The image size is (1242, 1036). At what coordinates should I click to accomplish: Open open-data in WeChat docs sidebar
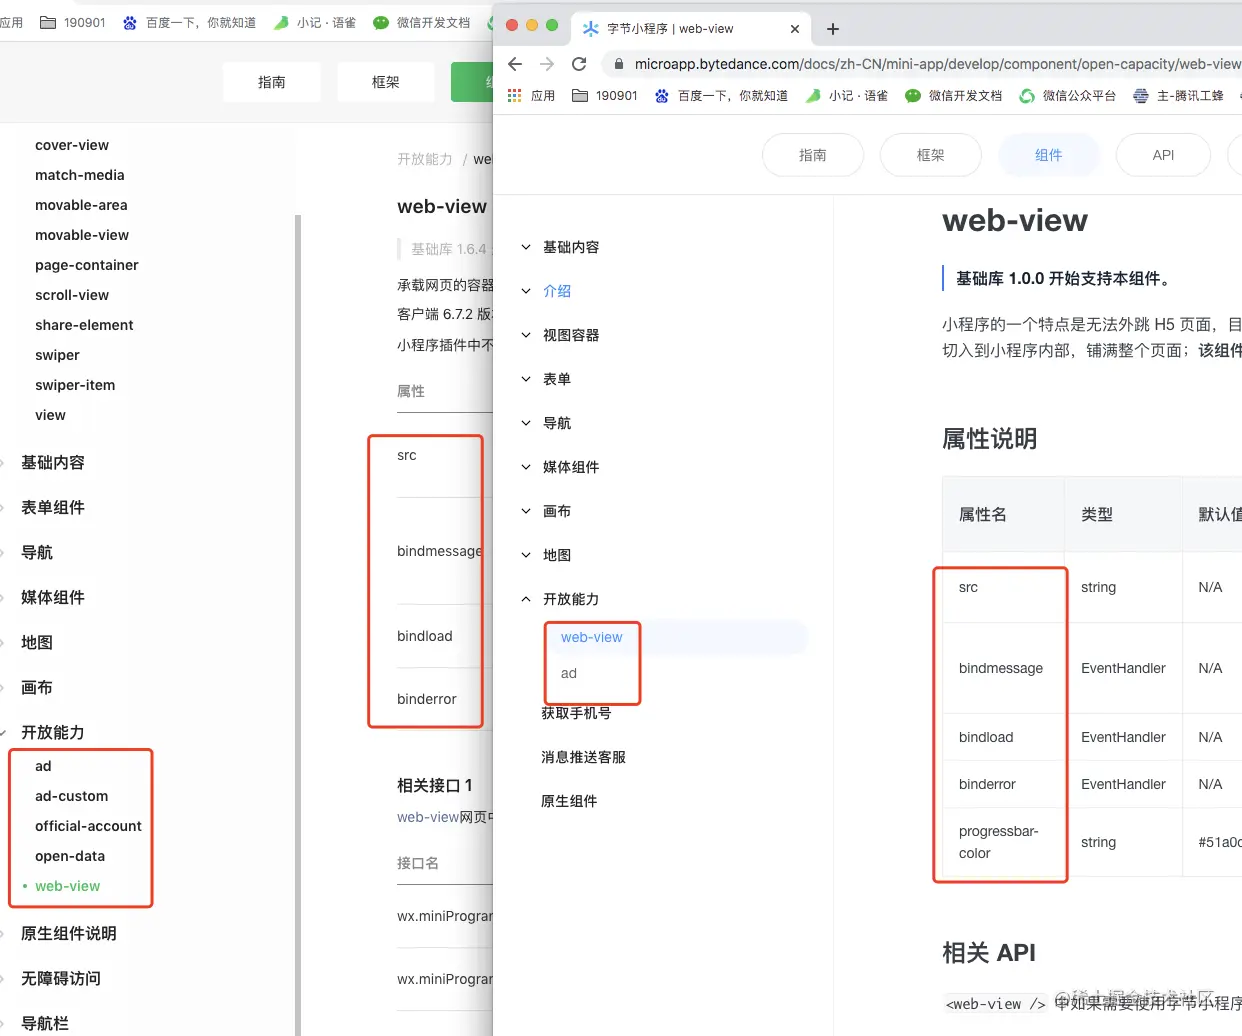point(70,856)
